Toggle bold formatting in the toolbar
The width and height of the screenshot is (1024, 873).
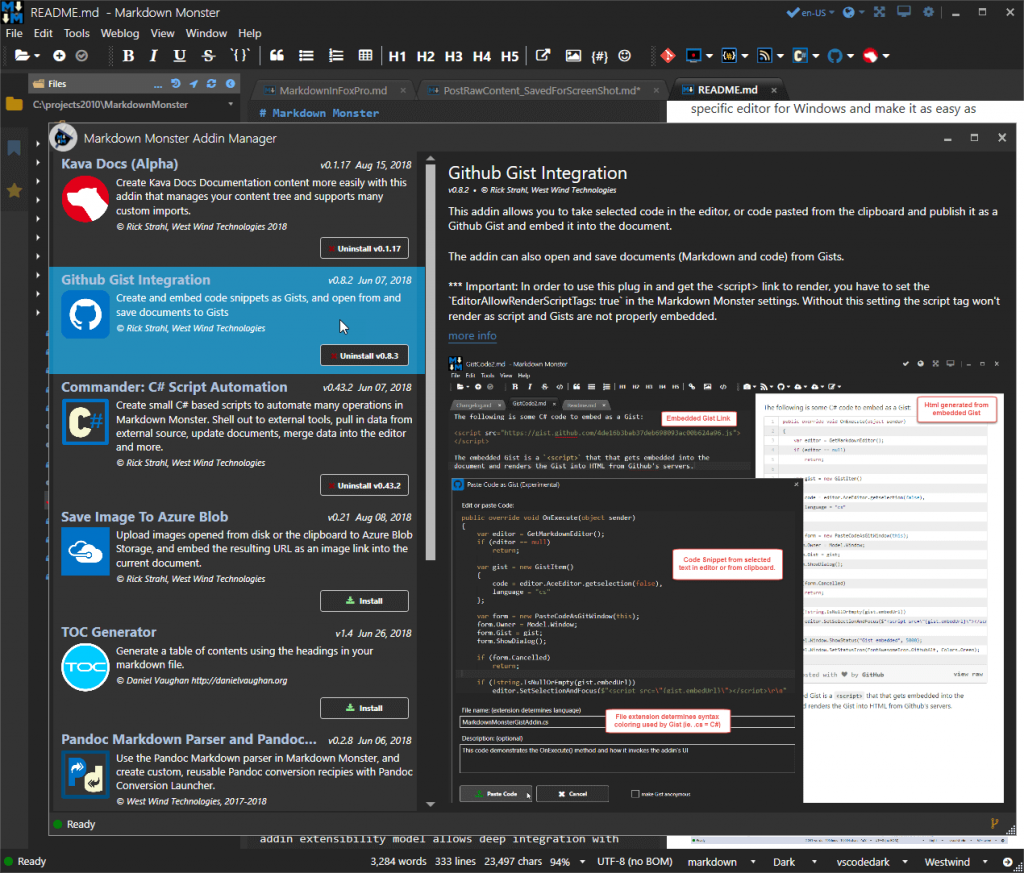tap(128, 56)
